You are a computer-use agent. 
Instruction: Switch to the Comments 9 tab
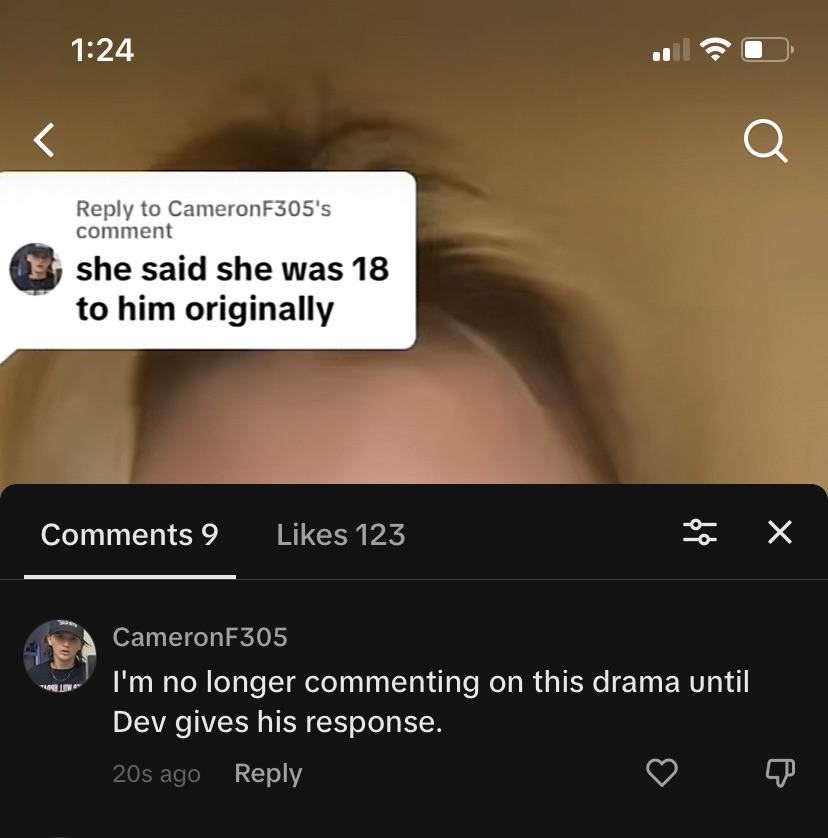(129, 534)
